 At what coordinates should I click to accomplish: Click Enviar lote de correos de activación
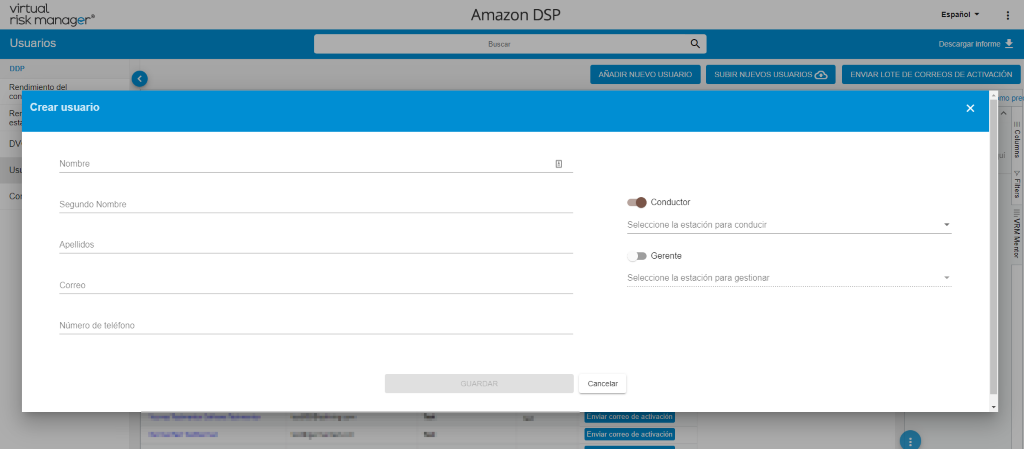[931, 74]
